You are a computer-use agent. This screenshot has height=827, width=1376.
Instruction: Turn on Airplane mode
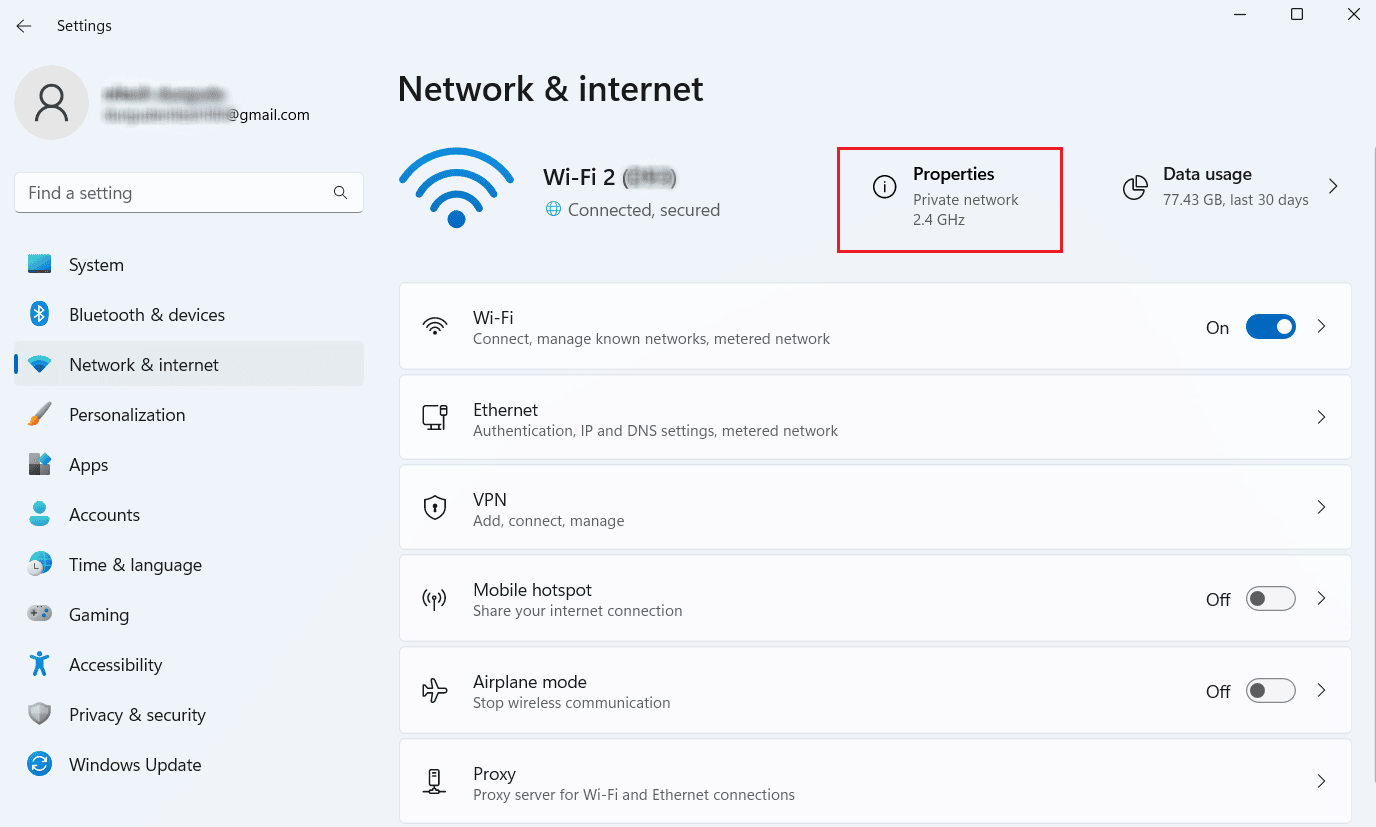click(x=1270, y=690)
